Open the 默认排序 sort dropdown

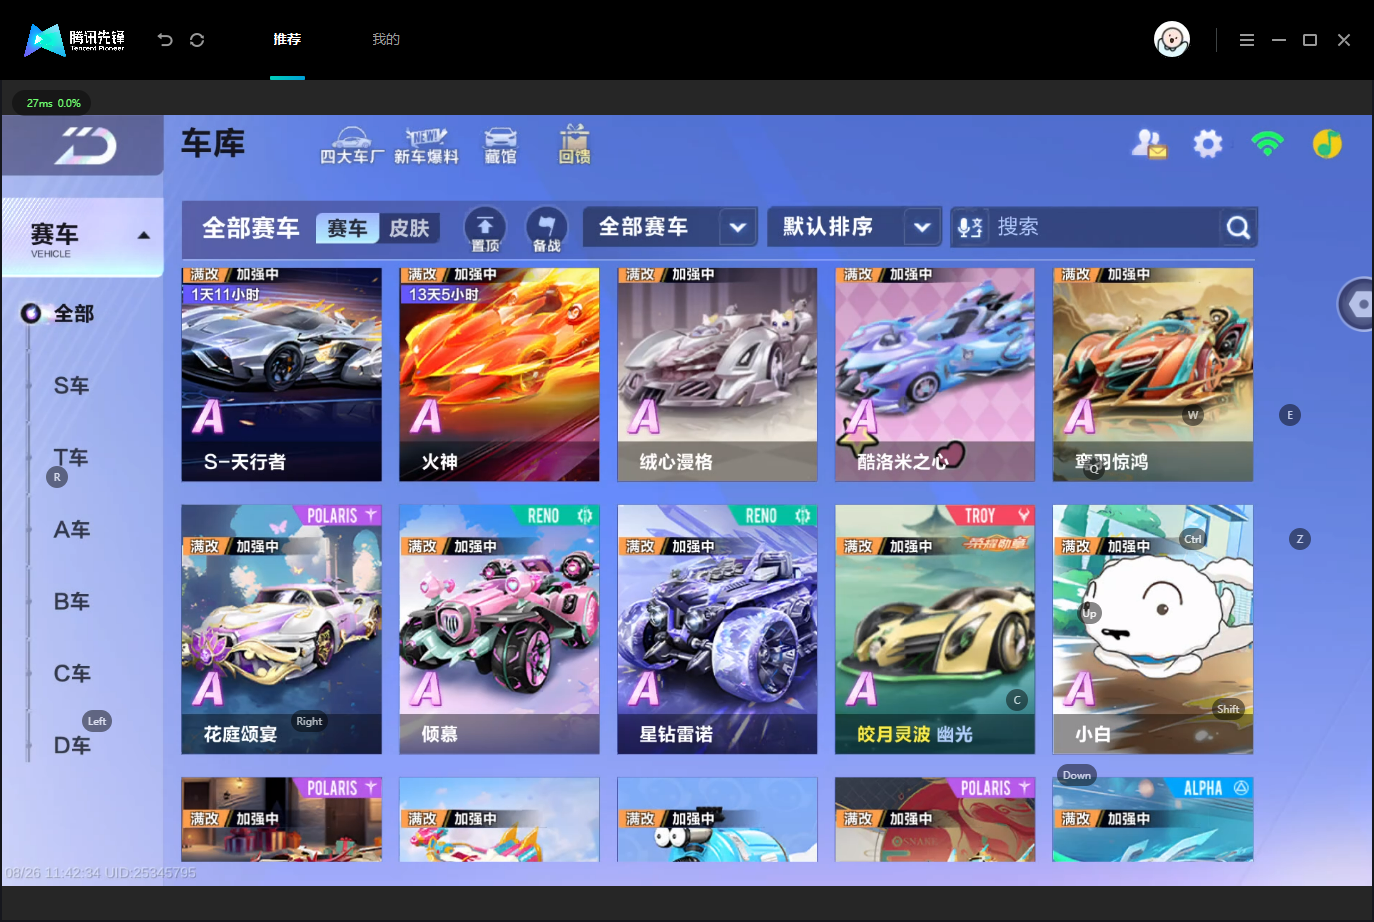[854, 227]
